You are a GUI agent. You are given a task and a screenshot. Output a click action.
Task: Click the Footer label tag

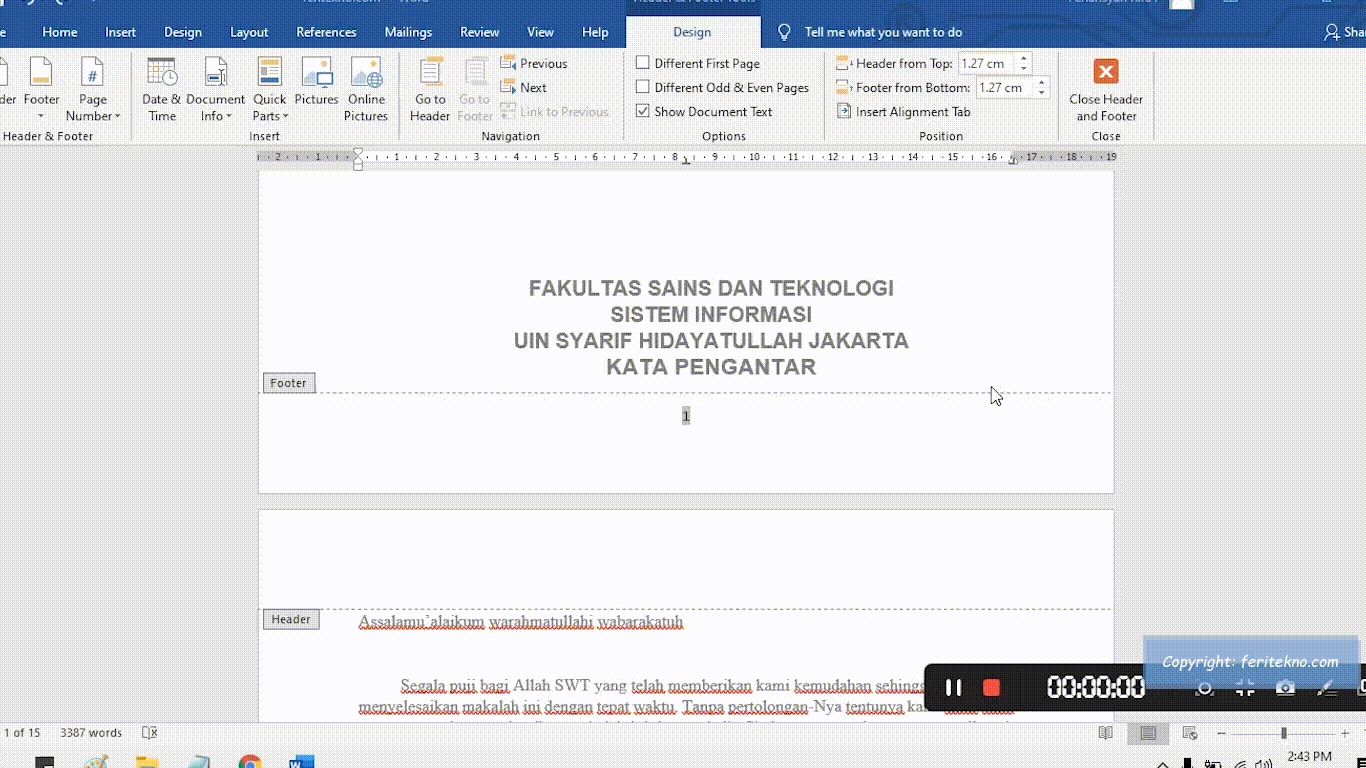289,383
